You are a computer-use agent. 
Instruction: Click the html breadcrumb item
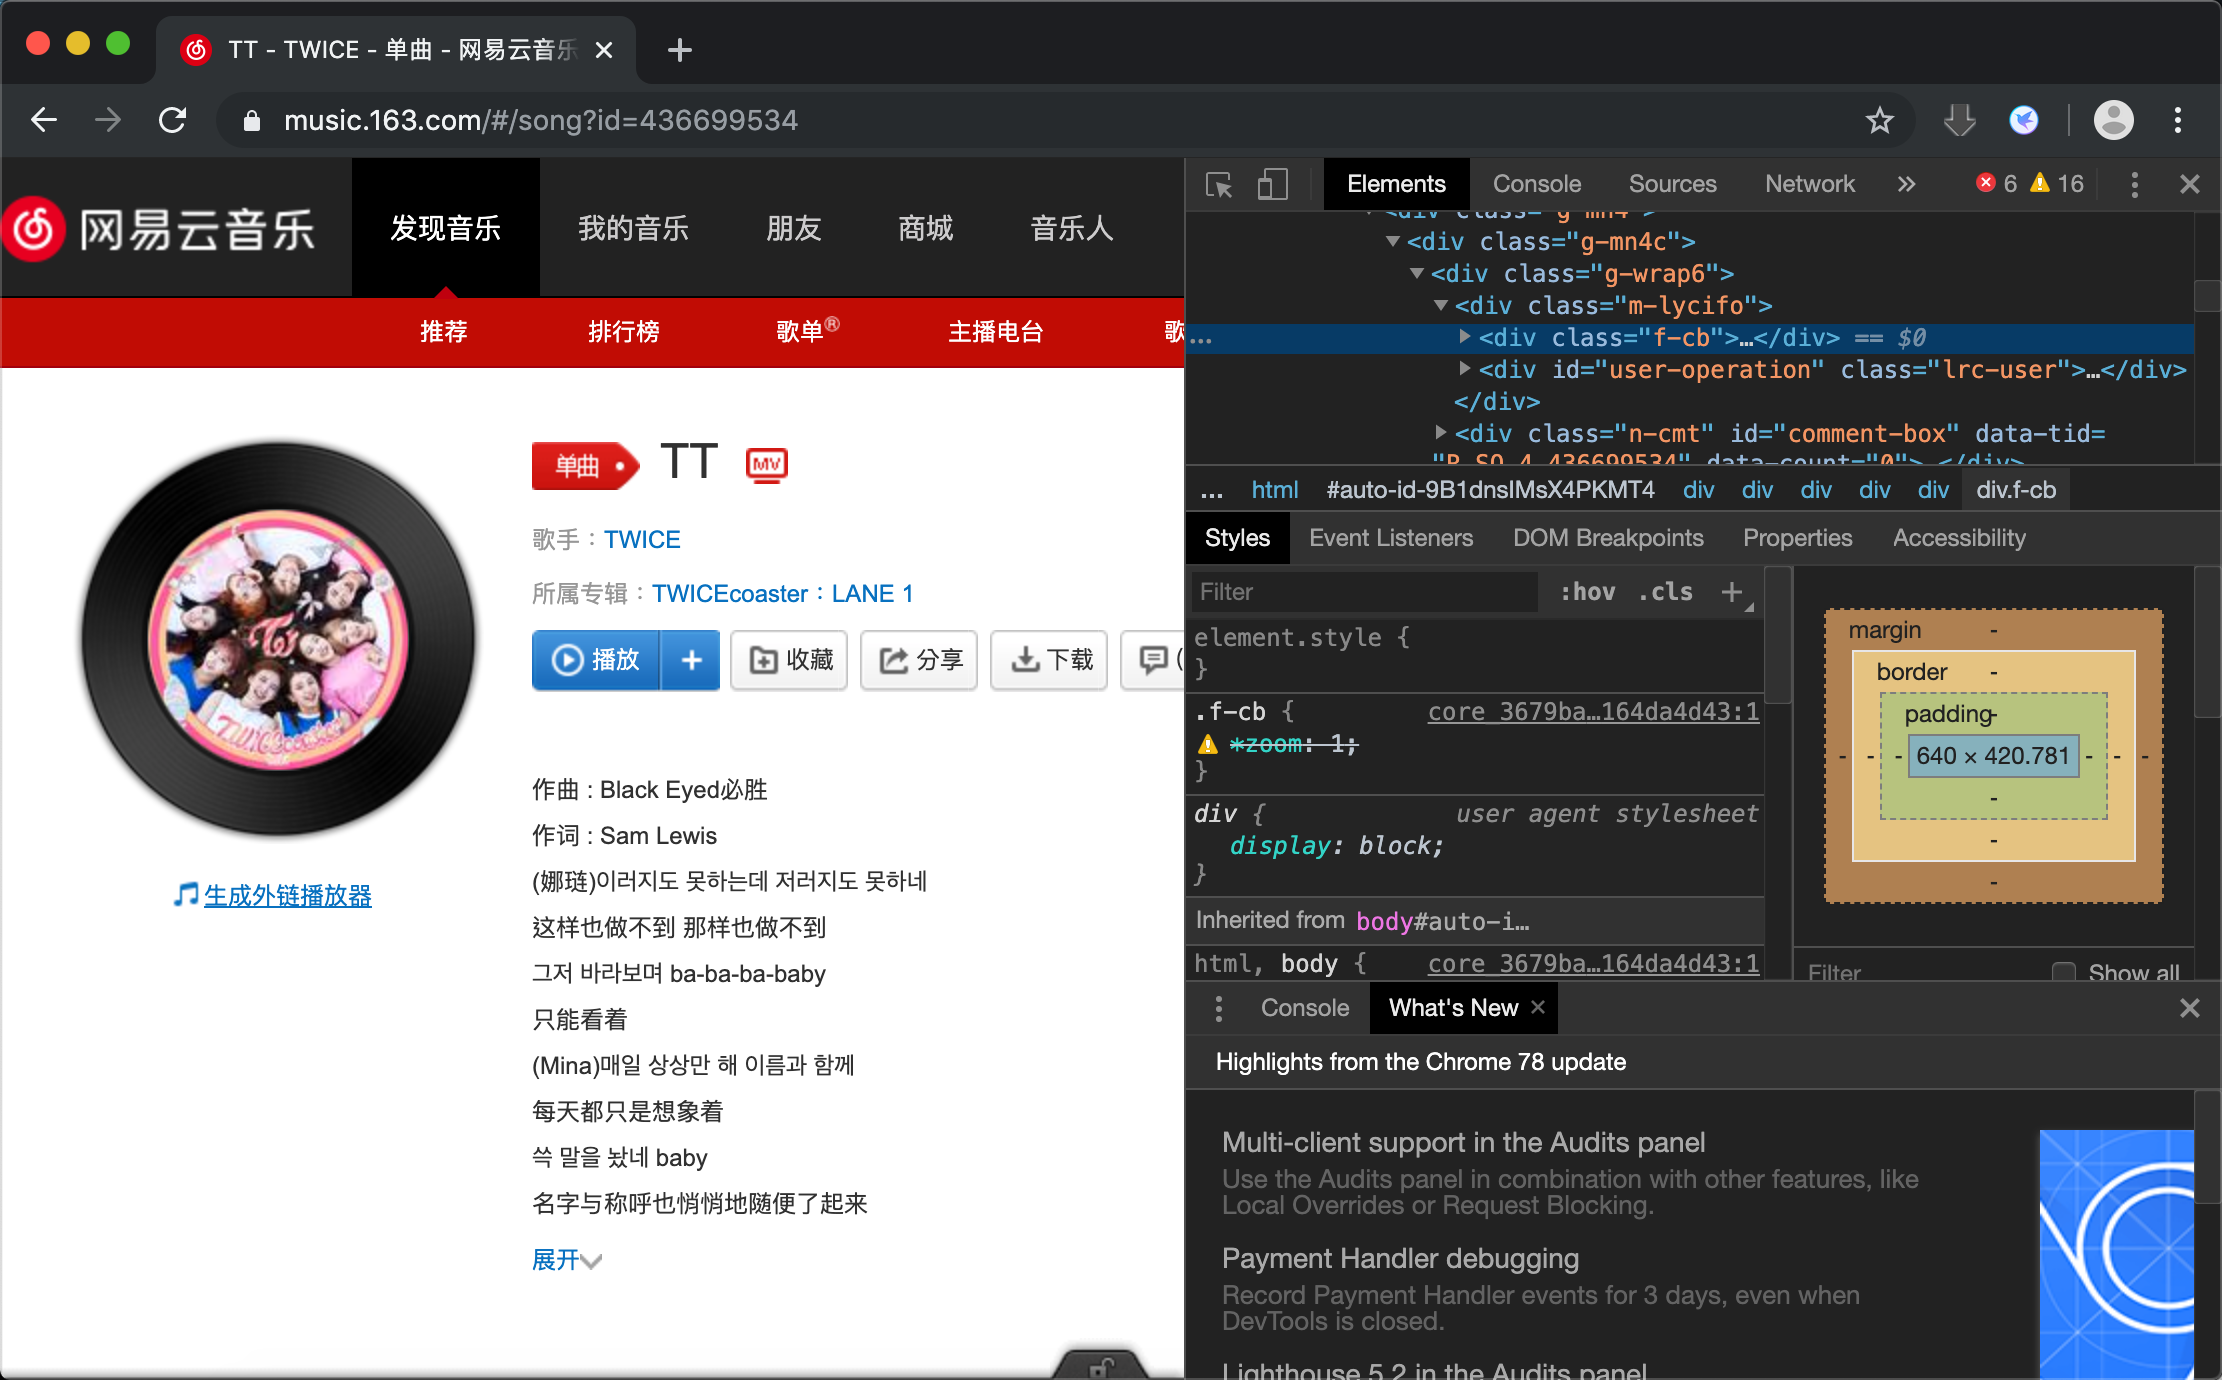(x=1275, y=490)
